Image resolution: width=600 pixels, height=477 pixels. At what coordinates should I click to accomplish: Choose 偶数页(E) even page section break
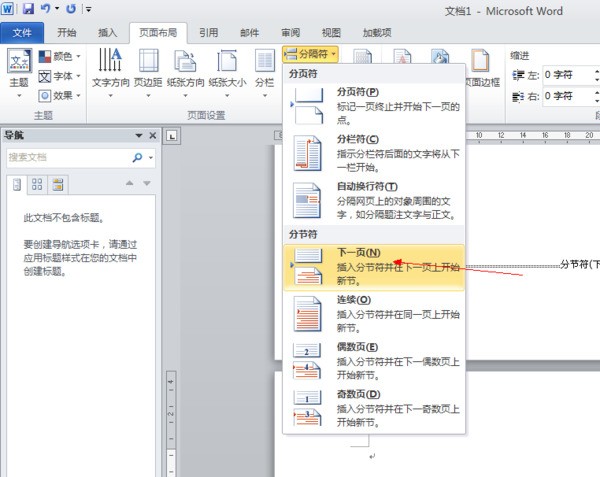click(374, 361)
